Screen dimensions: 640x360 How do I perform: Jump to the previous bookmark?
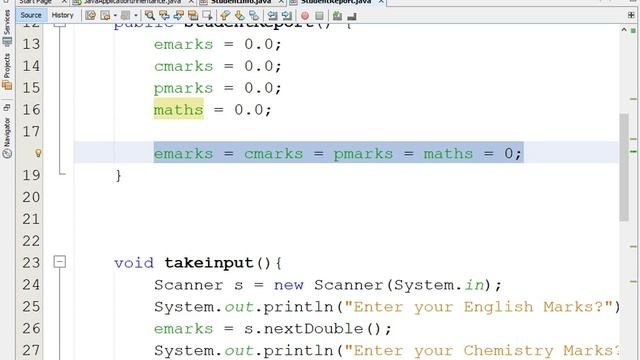pyautogui.click(x=225, y=16)
